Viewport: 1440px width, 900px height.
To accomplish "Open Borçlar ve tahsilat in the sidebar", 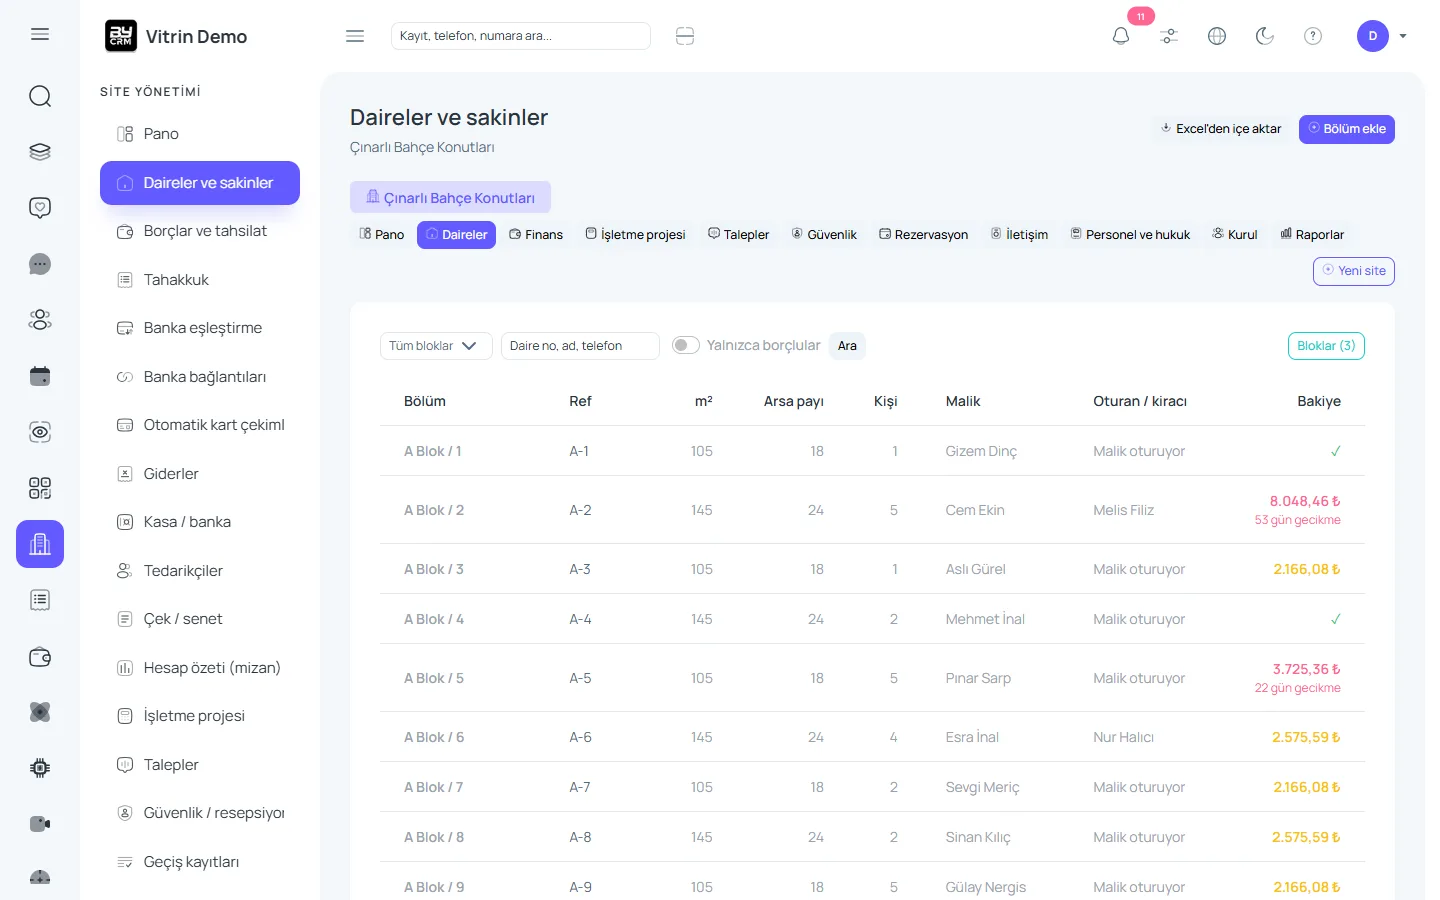I will pos(200,231).
